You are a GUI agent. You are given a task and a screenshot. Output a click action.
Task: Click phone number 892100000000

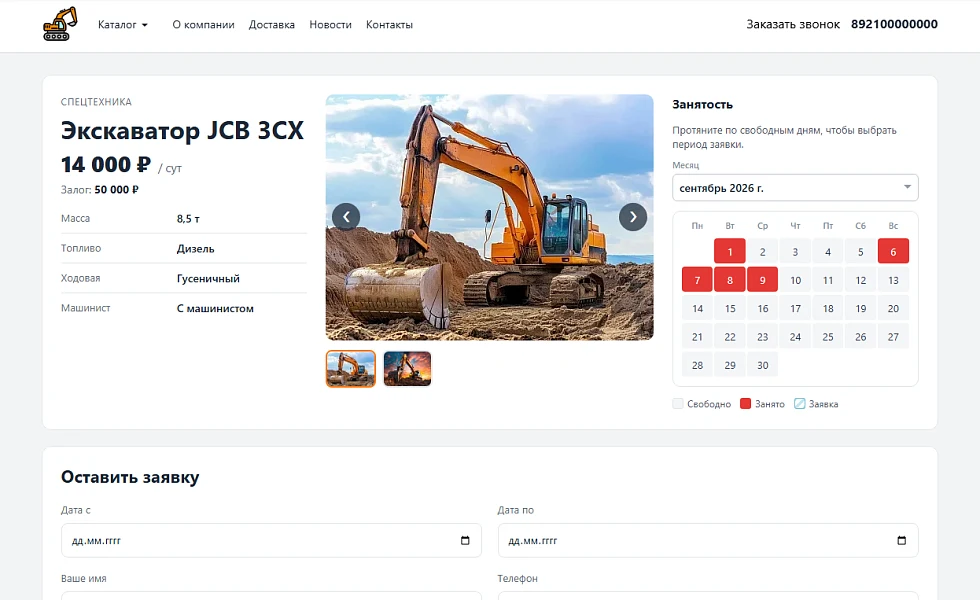894,24
